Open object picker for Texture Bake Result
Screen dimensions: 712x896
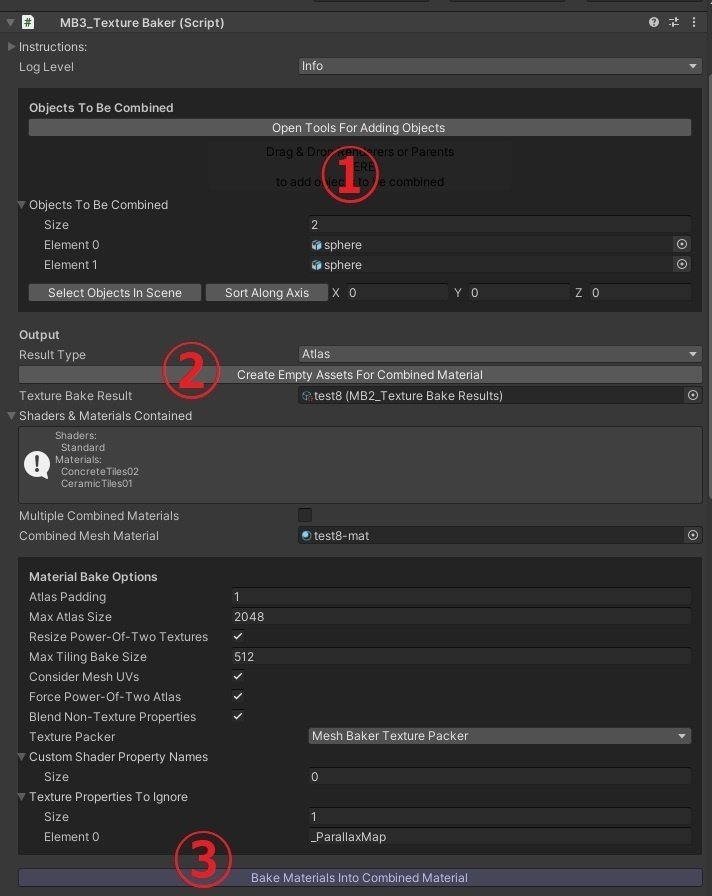point(693,395)
